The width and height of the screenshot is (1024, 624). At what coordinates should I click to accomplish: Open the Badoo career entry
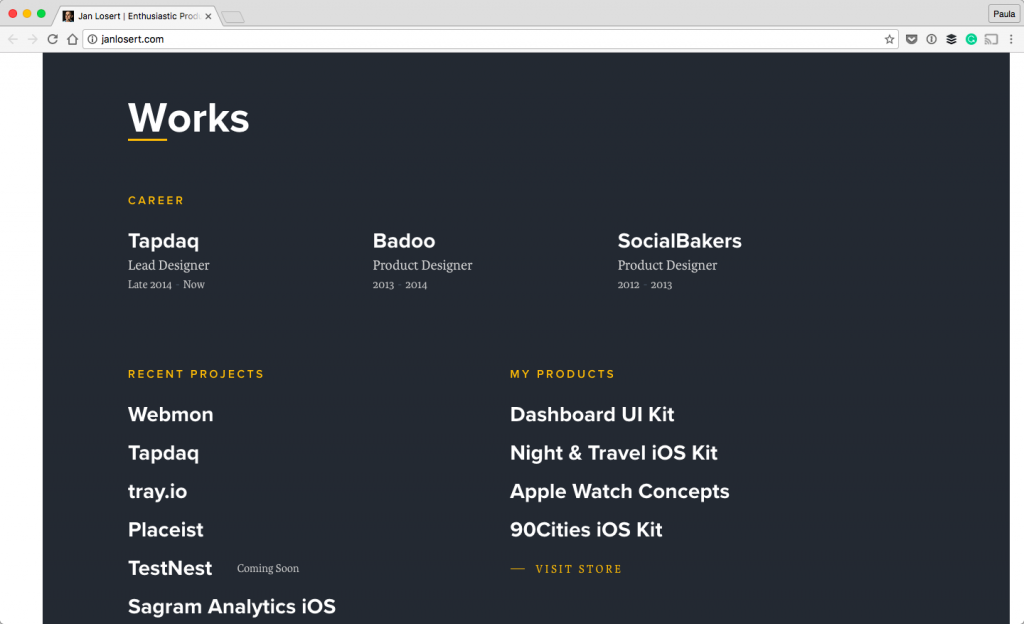tap(404, 241)
